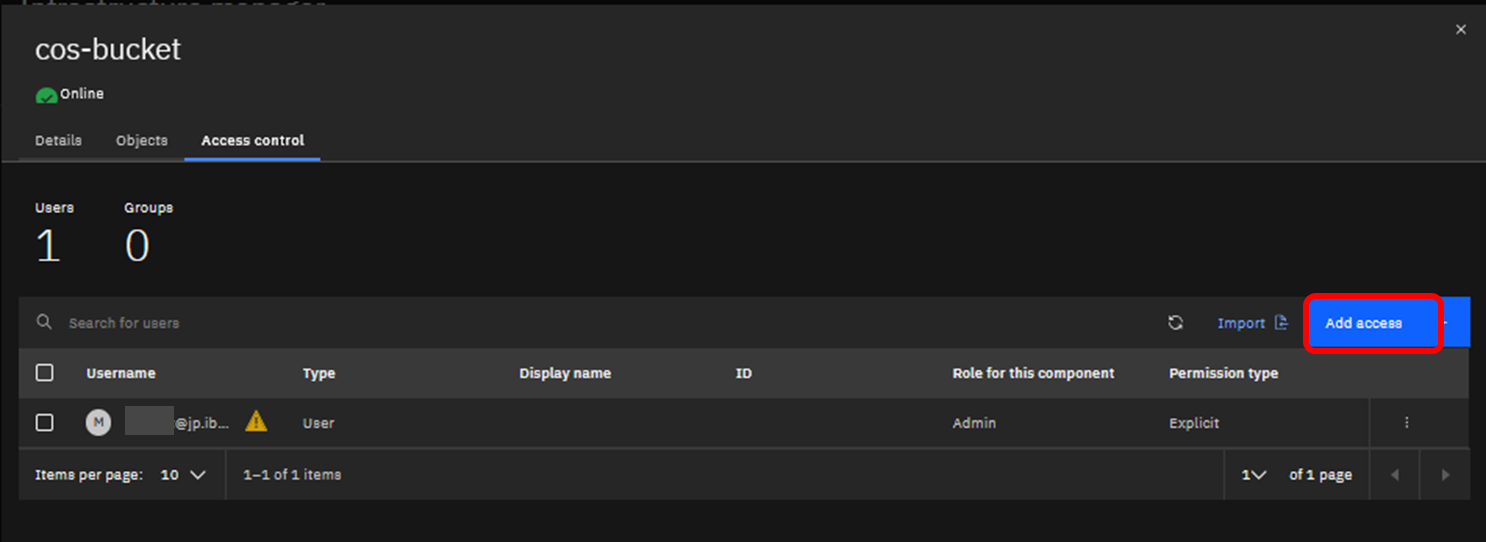
Task: Open the page number selector dropdown
Action: click(x=1254, y=475)
